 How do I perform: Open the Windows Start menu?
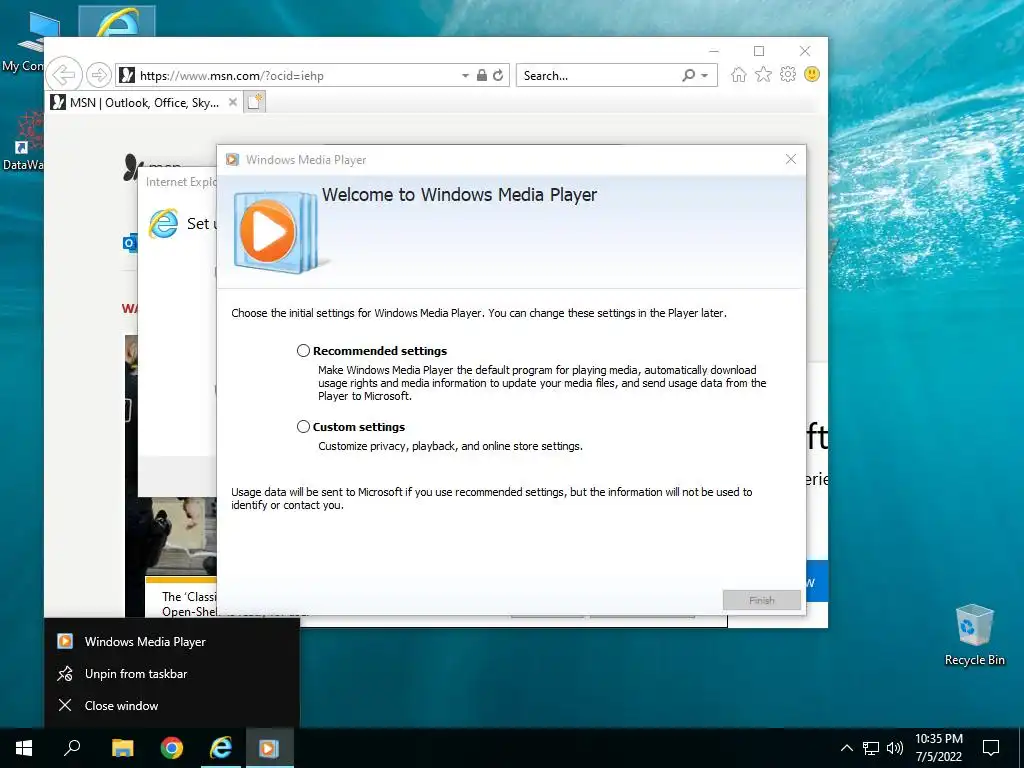(24, 748)
